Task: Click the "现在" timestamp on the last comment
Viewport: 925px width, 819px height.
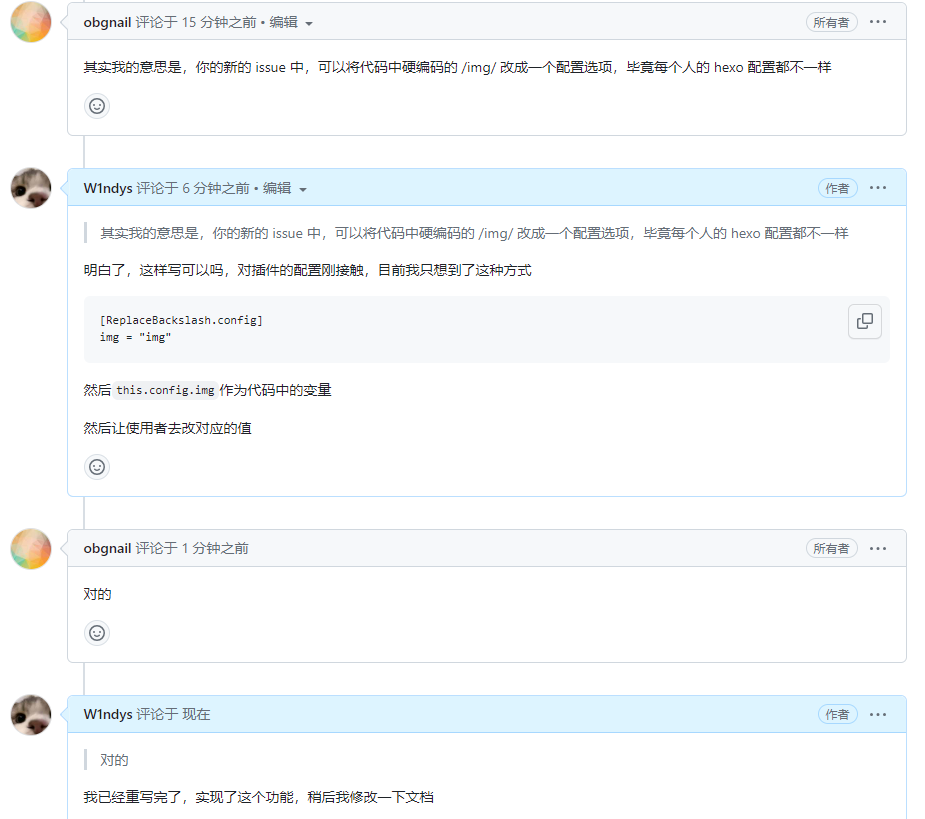Action: pyautogui.click(x=196, y=714)
